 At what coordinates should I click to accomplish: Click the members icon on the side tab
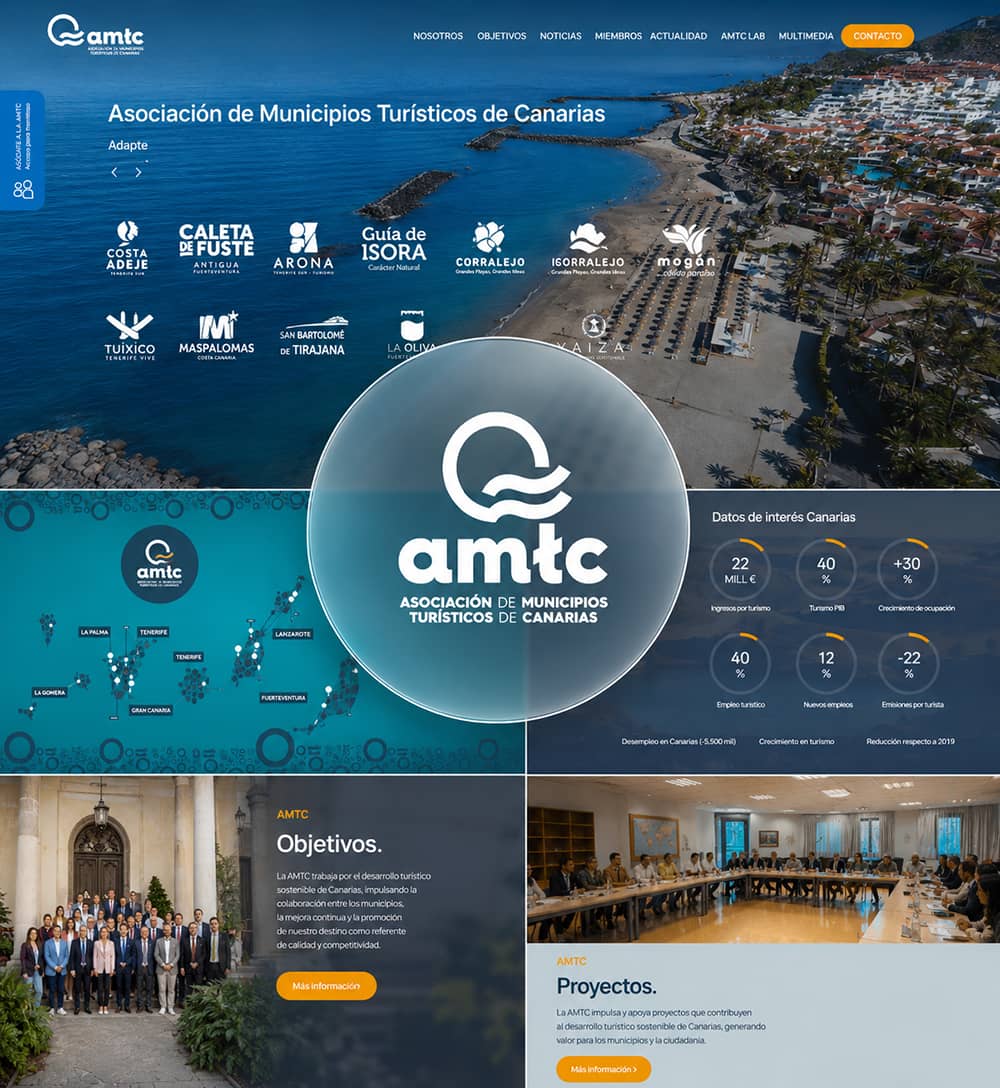click(24, 189)
